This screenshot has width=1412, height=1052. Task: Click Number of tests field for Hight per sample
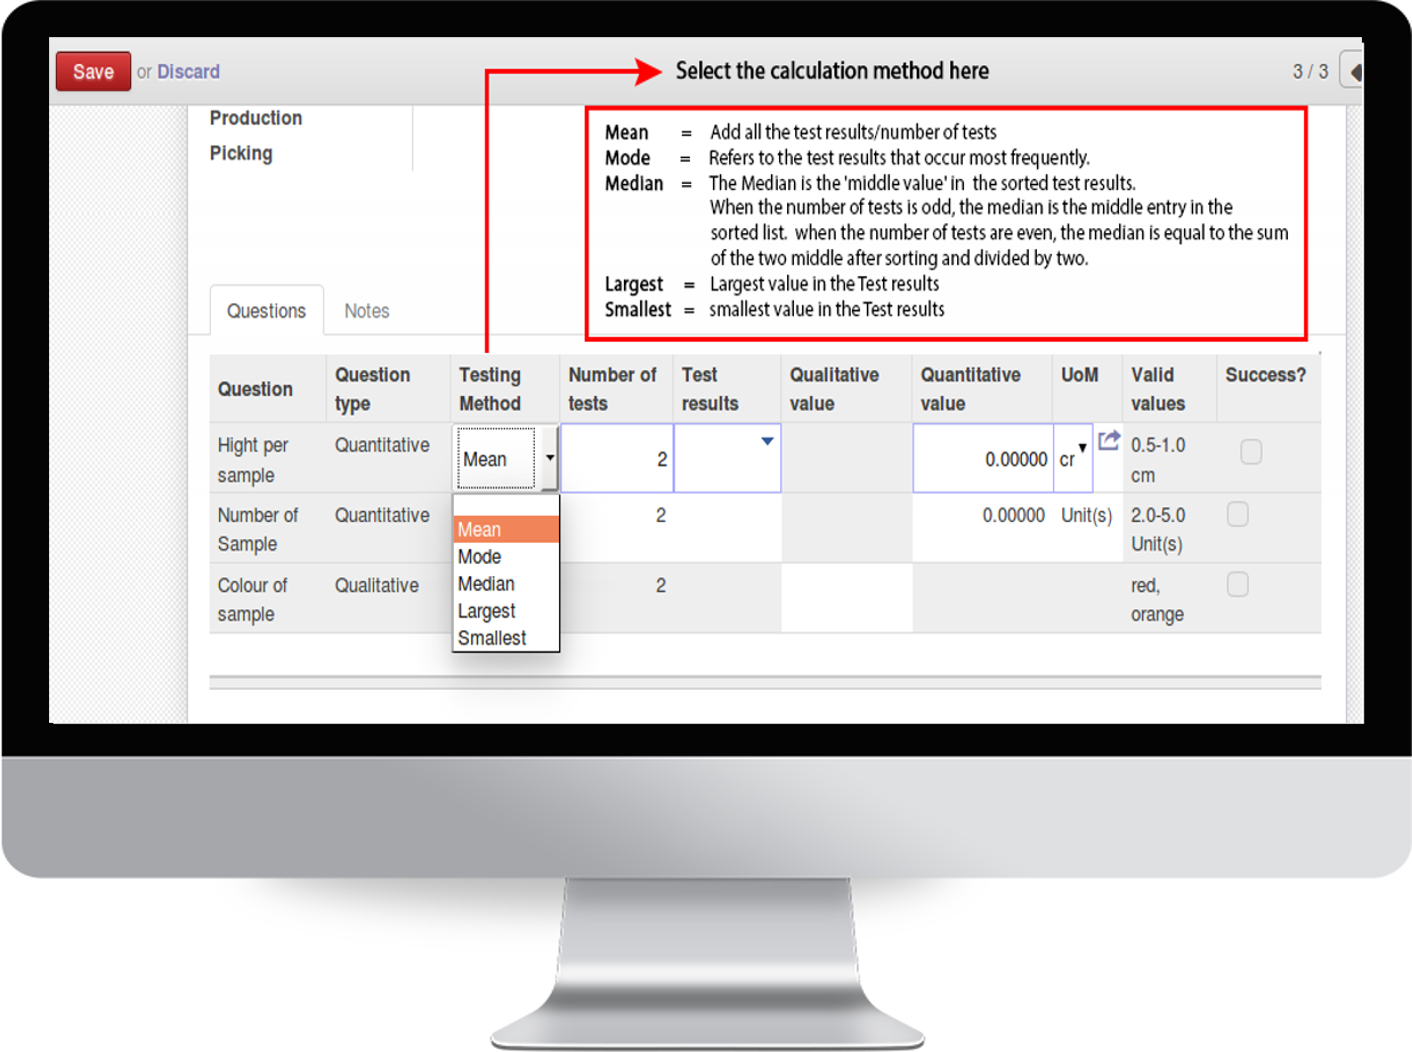617,458
